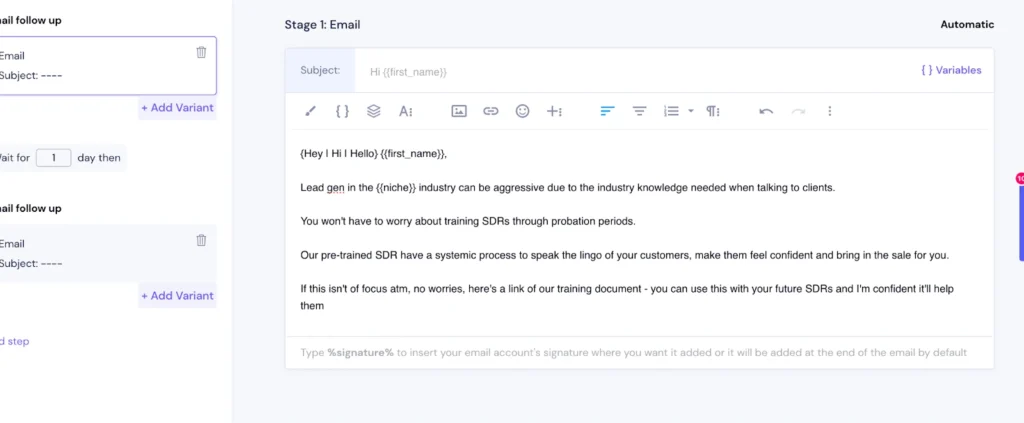
Task: Select the second Email follow-up card
Action: pos(100,253)
